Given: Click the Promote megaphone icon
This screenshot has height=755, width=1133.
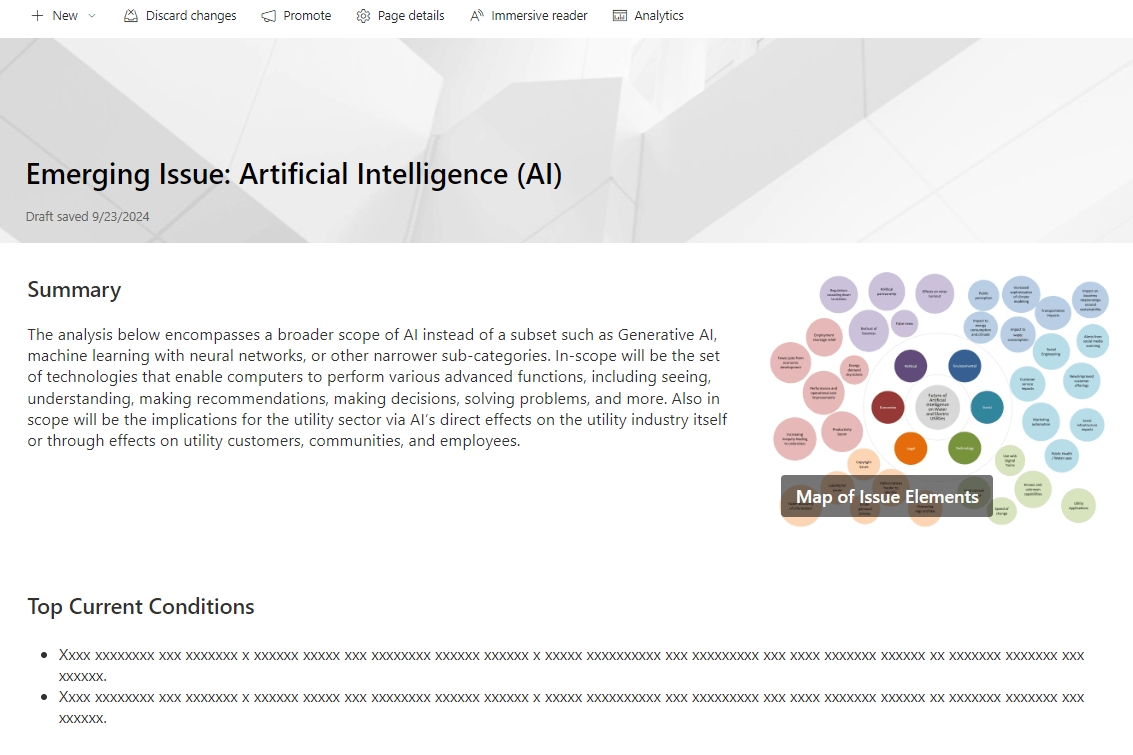Looking at the screenshot, I should click(x=269, y=16).
